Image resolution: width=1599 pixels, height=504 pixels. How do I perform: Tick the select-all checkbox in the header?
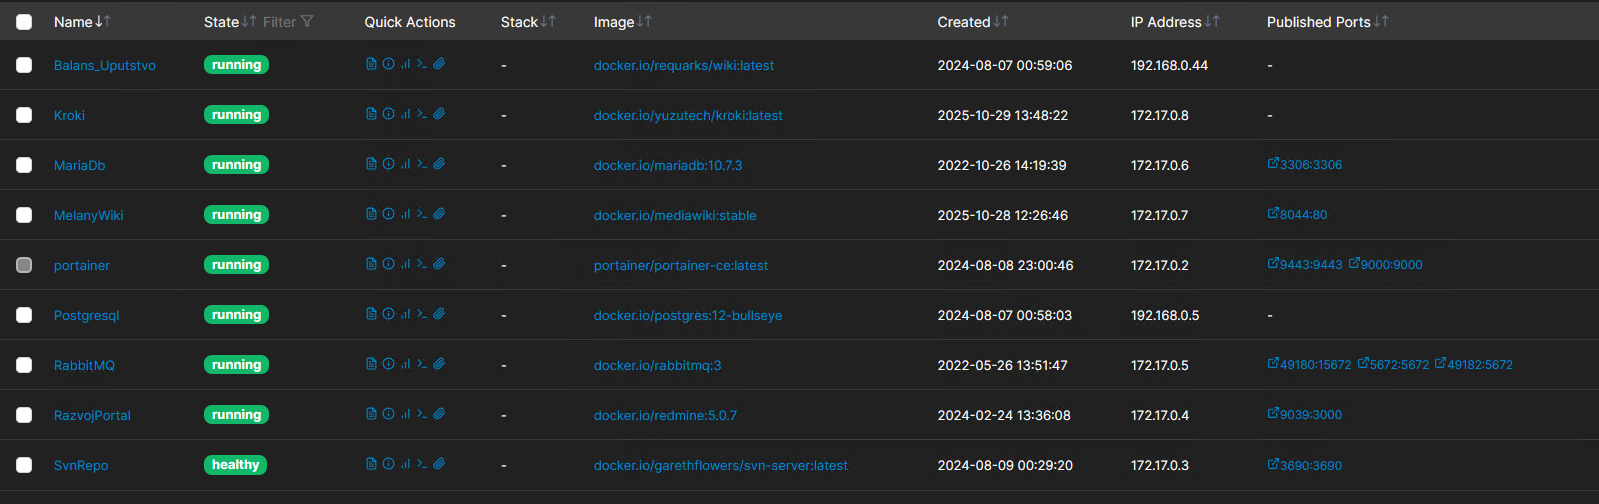(24, 22)
